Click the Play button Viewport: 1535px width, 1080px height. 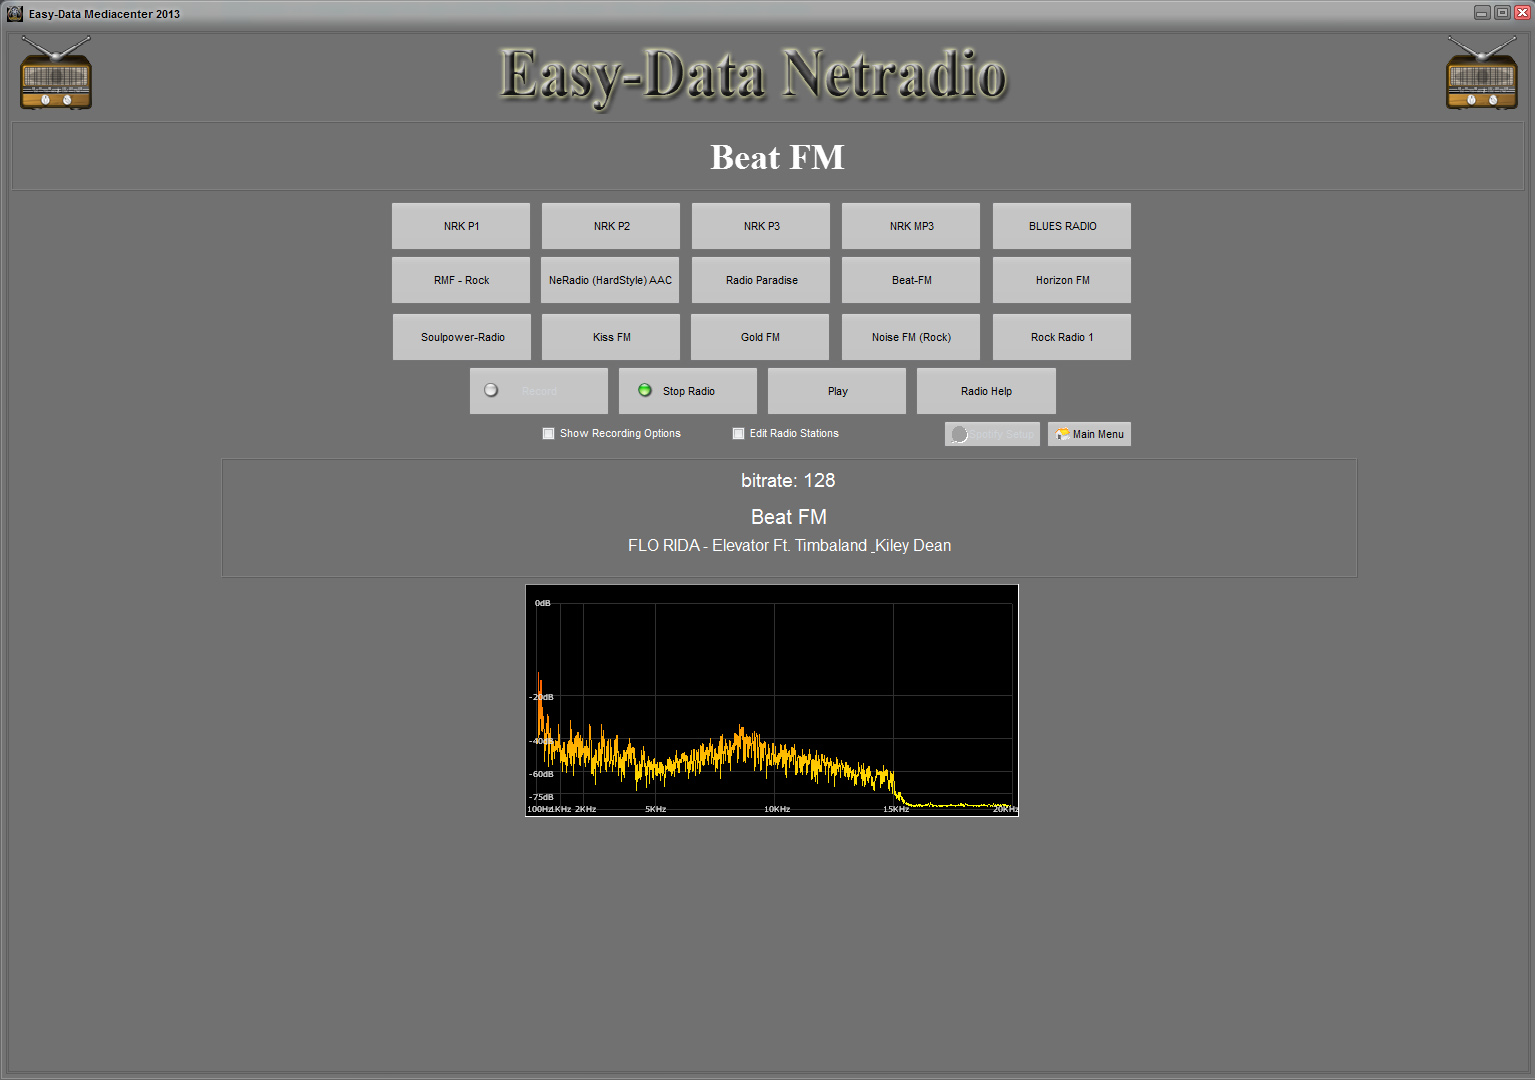click(837, 391)
